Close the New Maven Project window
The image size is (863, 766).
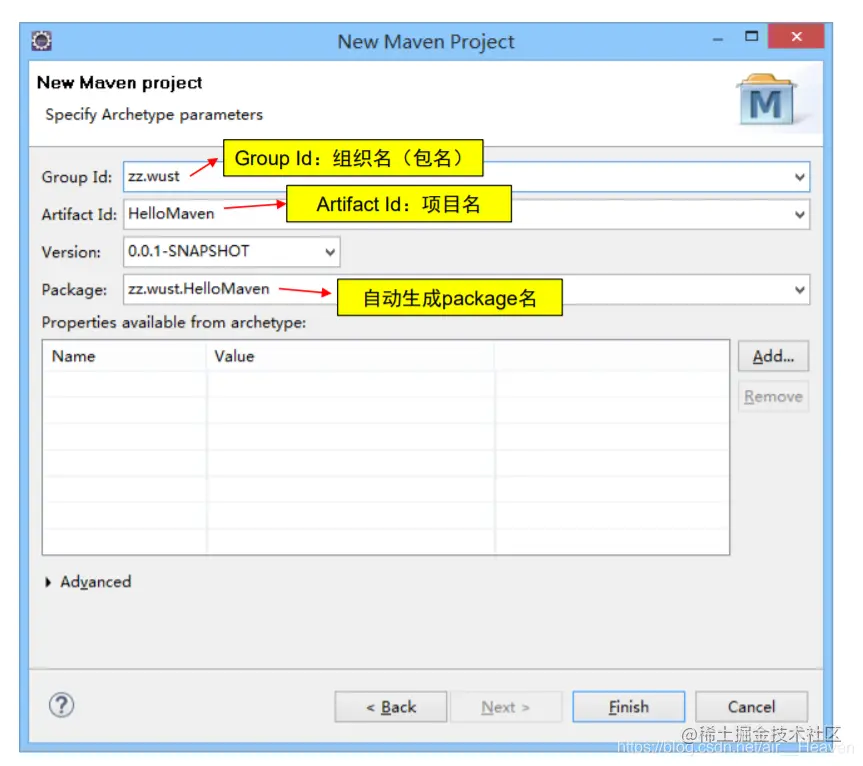click(796, 36)
